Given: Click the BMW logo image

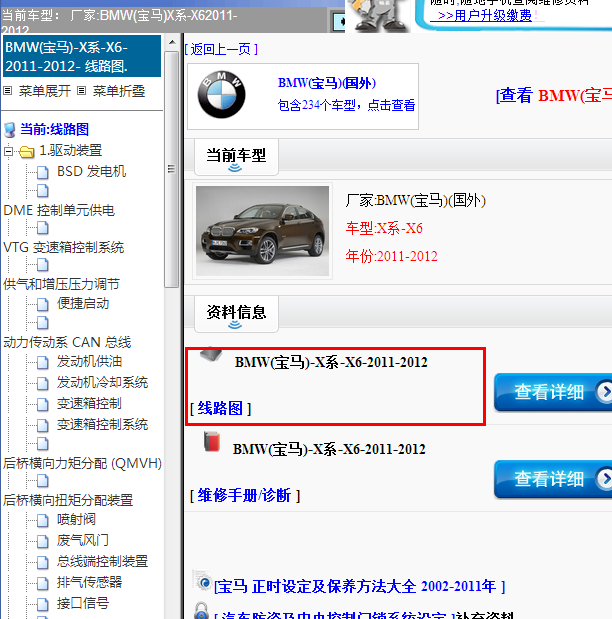Looking at the screenshot, I should point(222,95).
